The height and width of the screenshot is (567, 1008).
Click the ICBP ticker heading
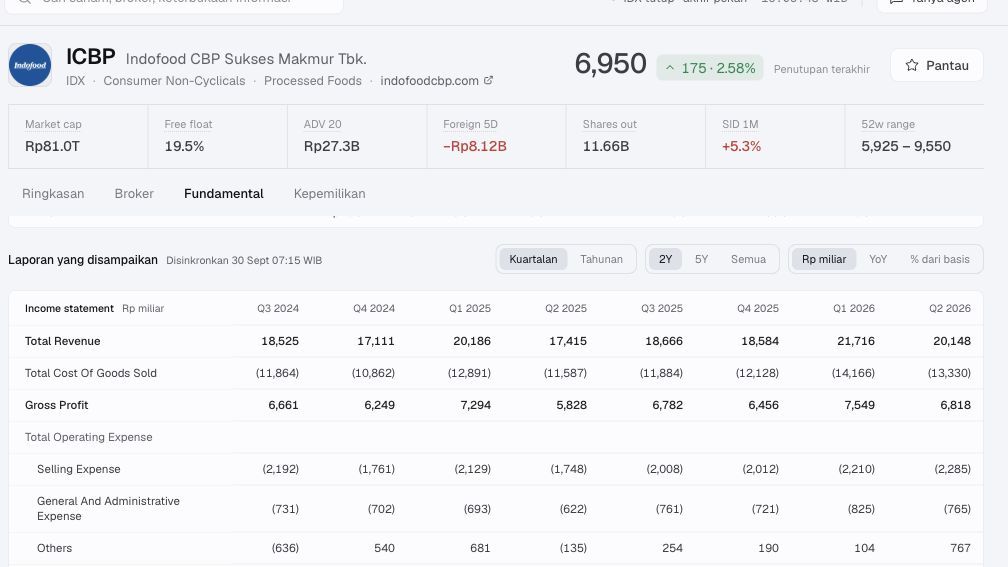pos(91,57)
